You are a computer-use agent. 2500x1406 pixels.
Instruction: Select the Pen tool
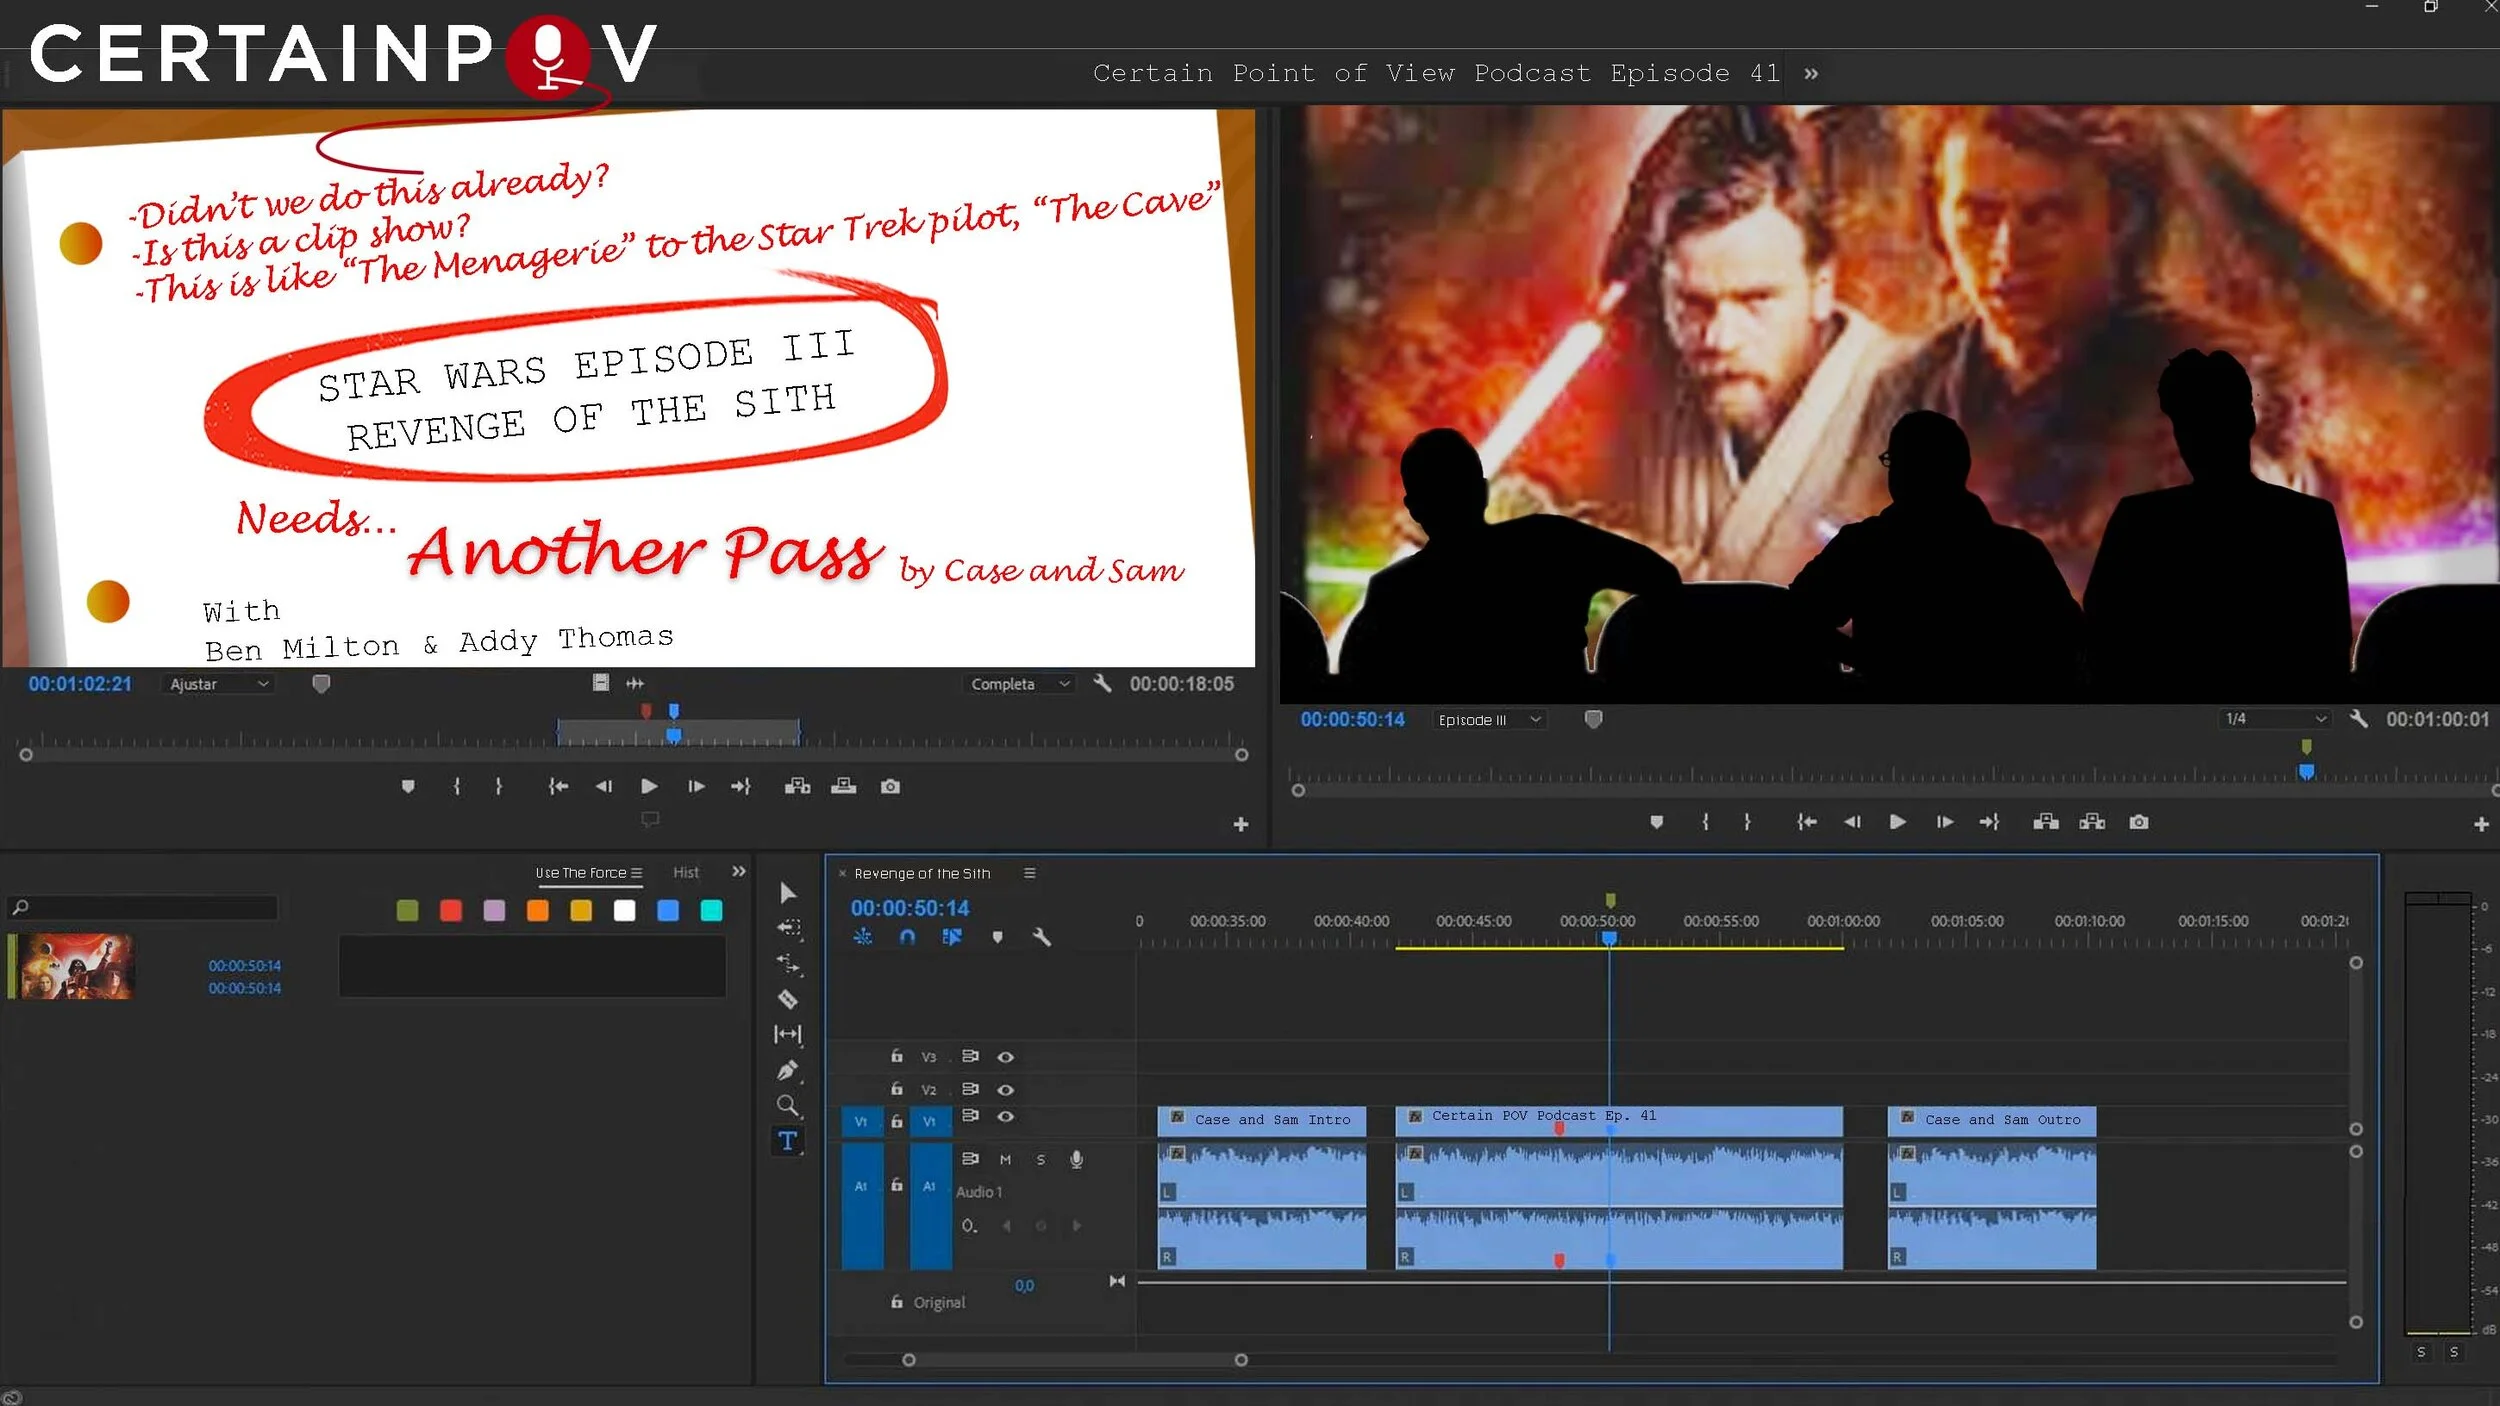click(788, 1070)
